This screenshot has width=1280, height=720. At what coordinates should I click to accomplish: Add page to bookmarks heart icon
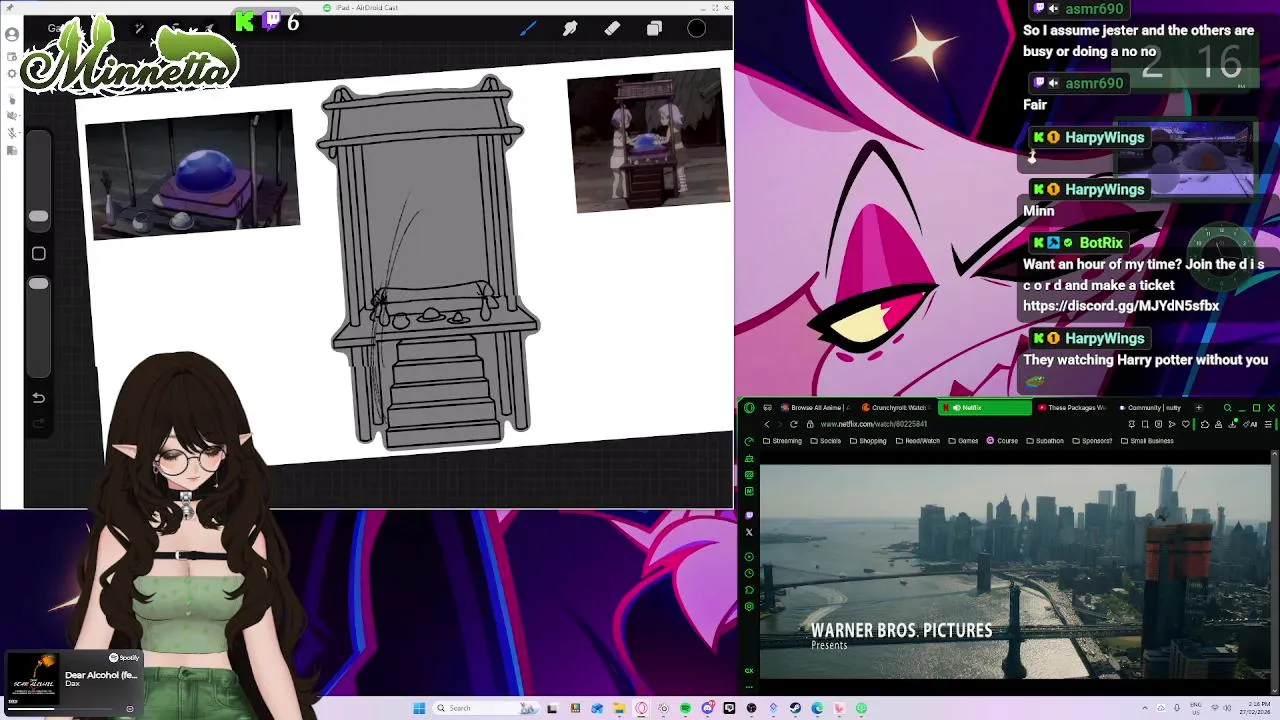pyautogui.click(x=1186, y=424)
